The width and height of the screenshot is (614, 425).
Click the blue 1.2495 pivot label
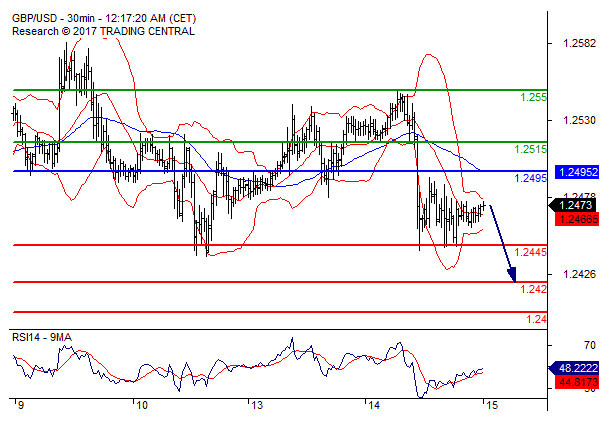[x=530, y=178]
